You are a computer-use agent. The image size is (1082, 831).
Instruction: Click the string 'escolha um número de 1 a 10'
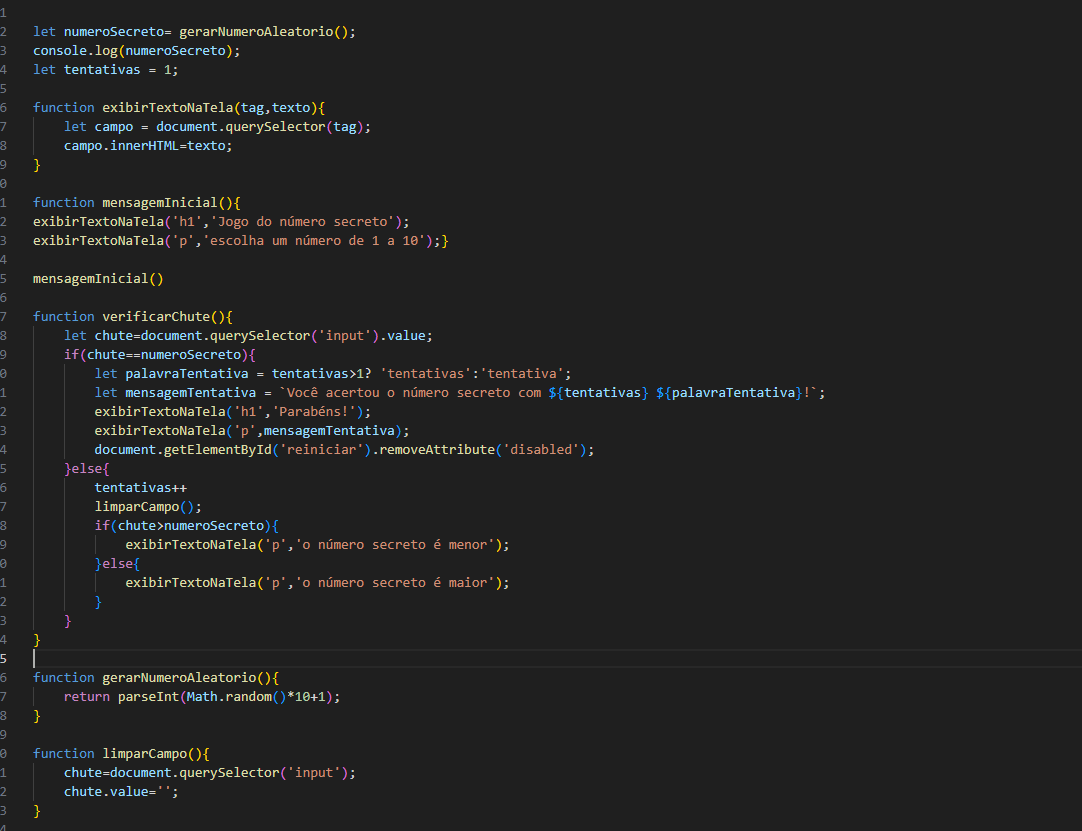[x=313, y=241]
